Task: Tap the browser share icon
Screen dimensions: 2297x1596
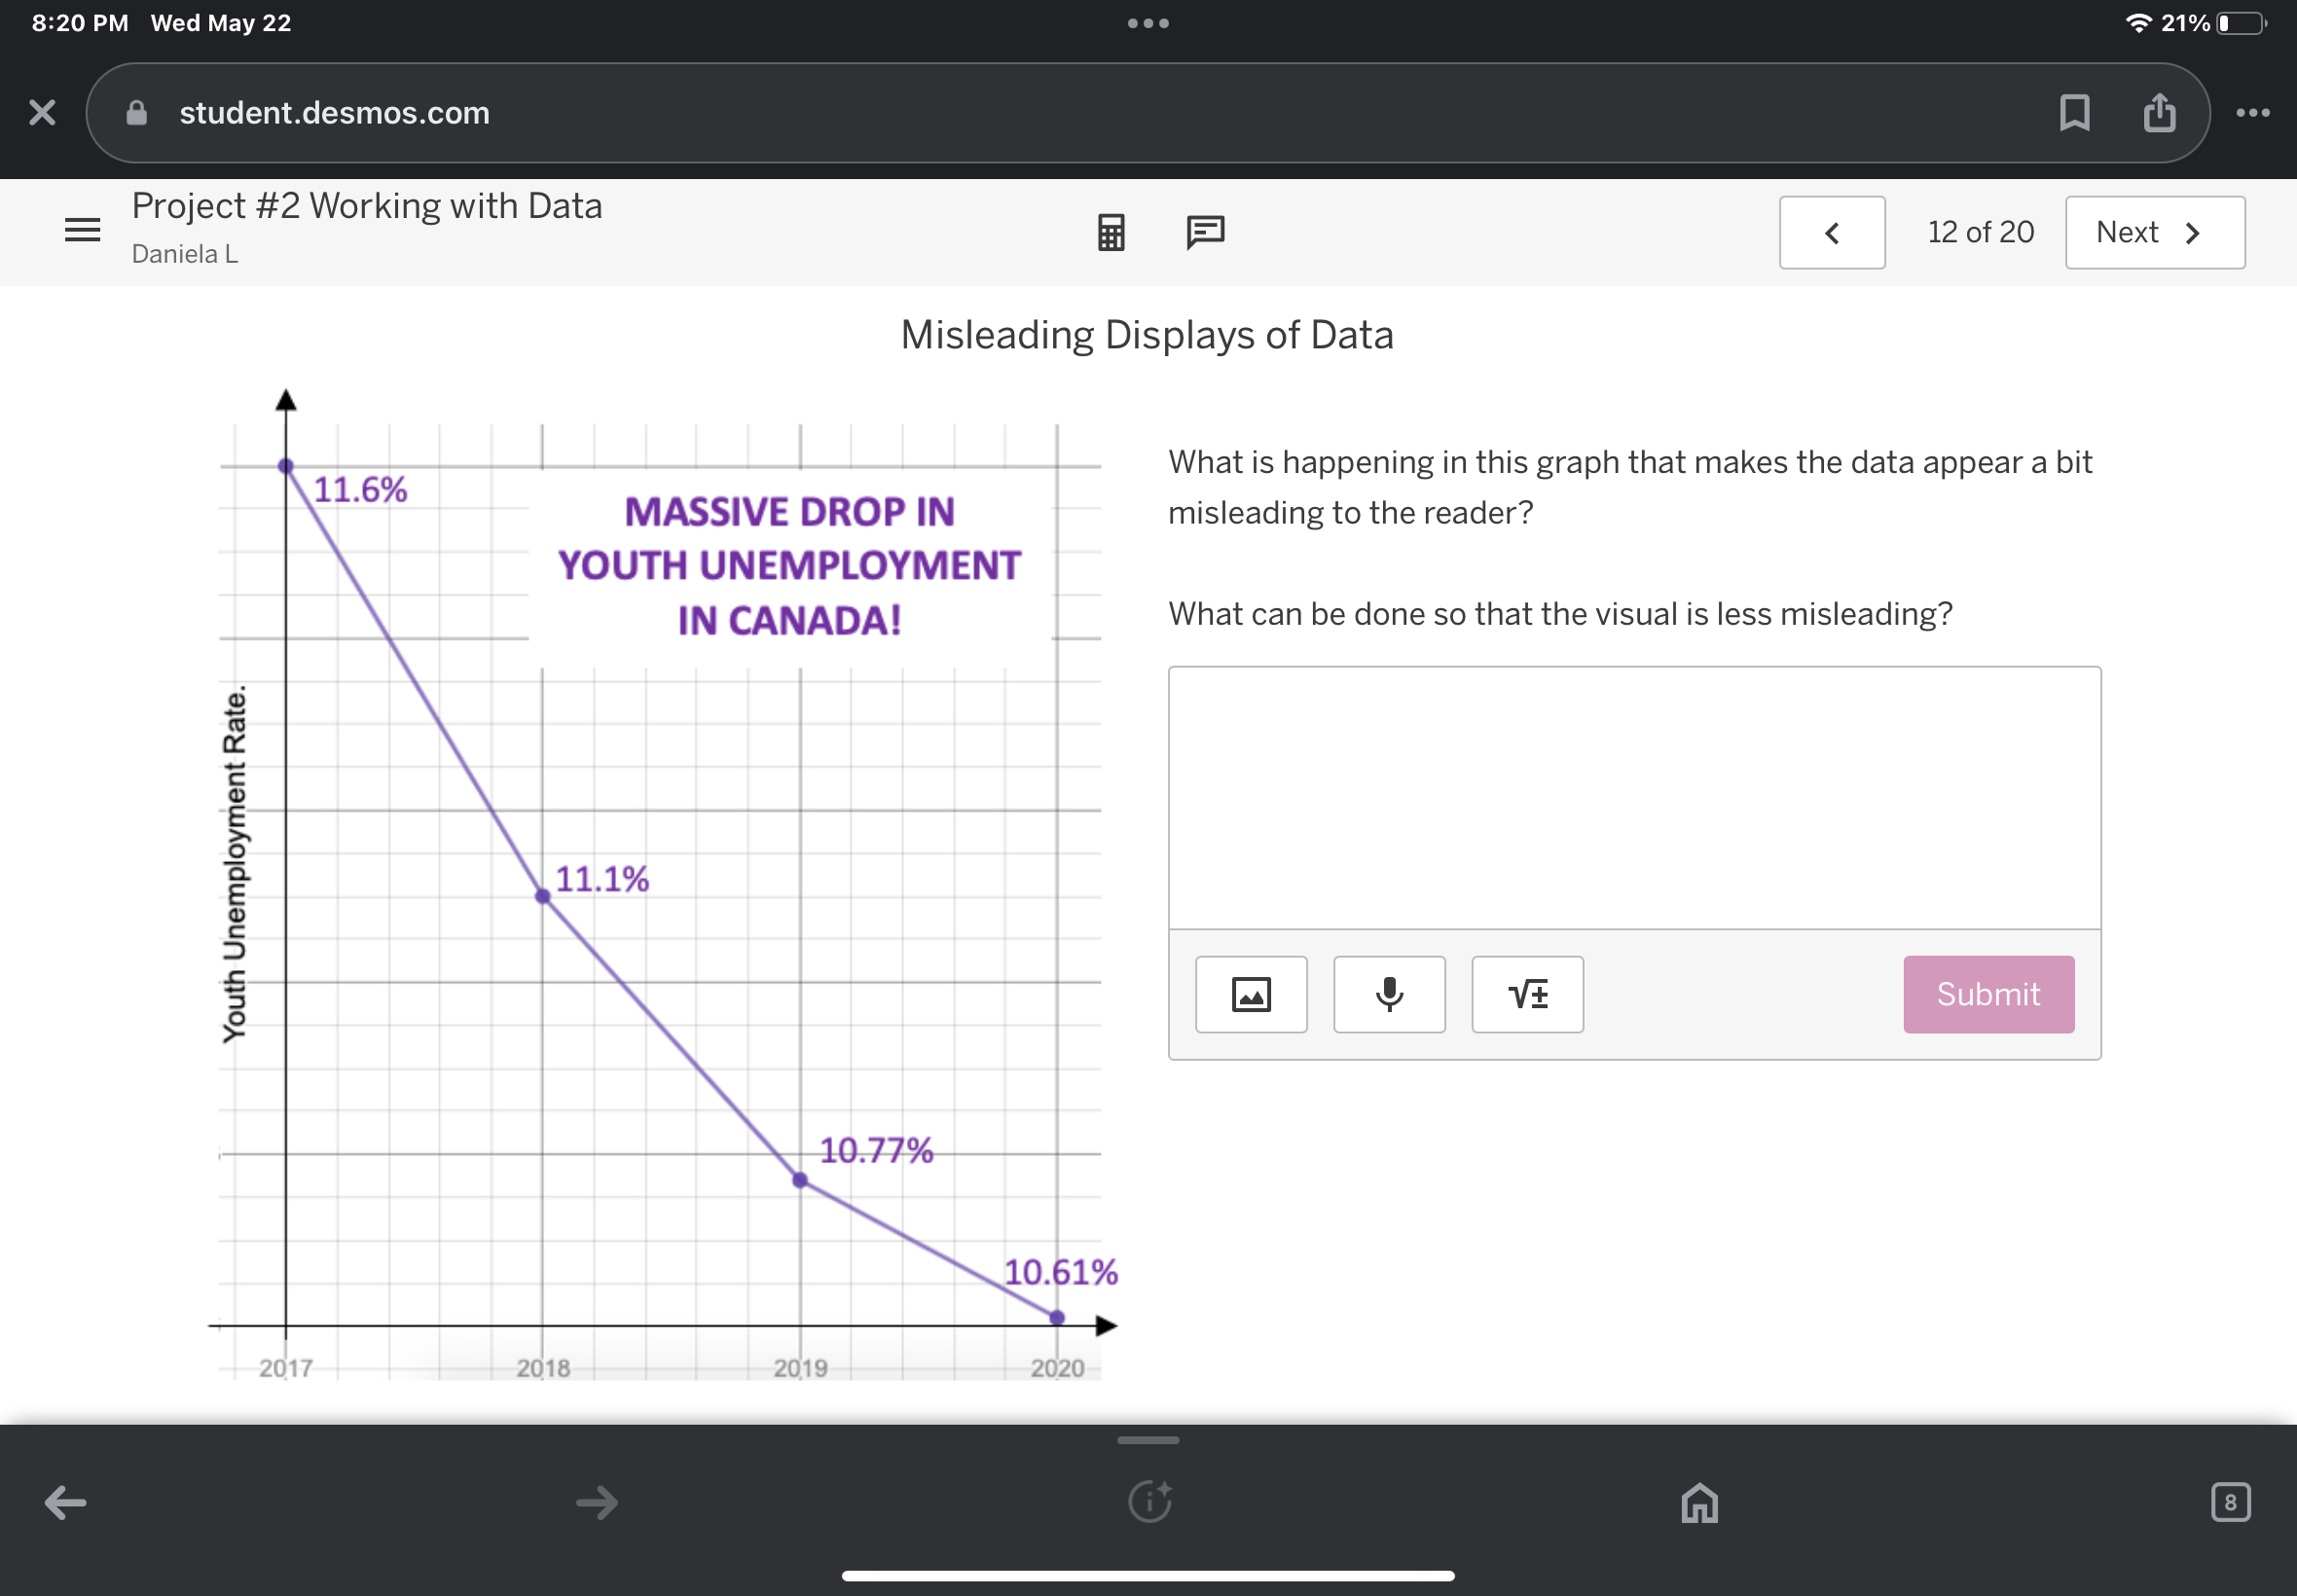Action: tap(2159, 113)
